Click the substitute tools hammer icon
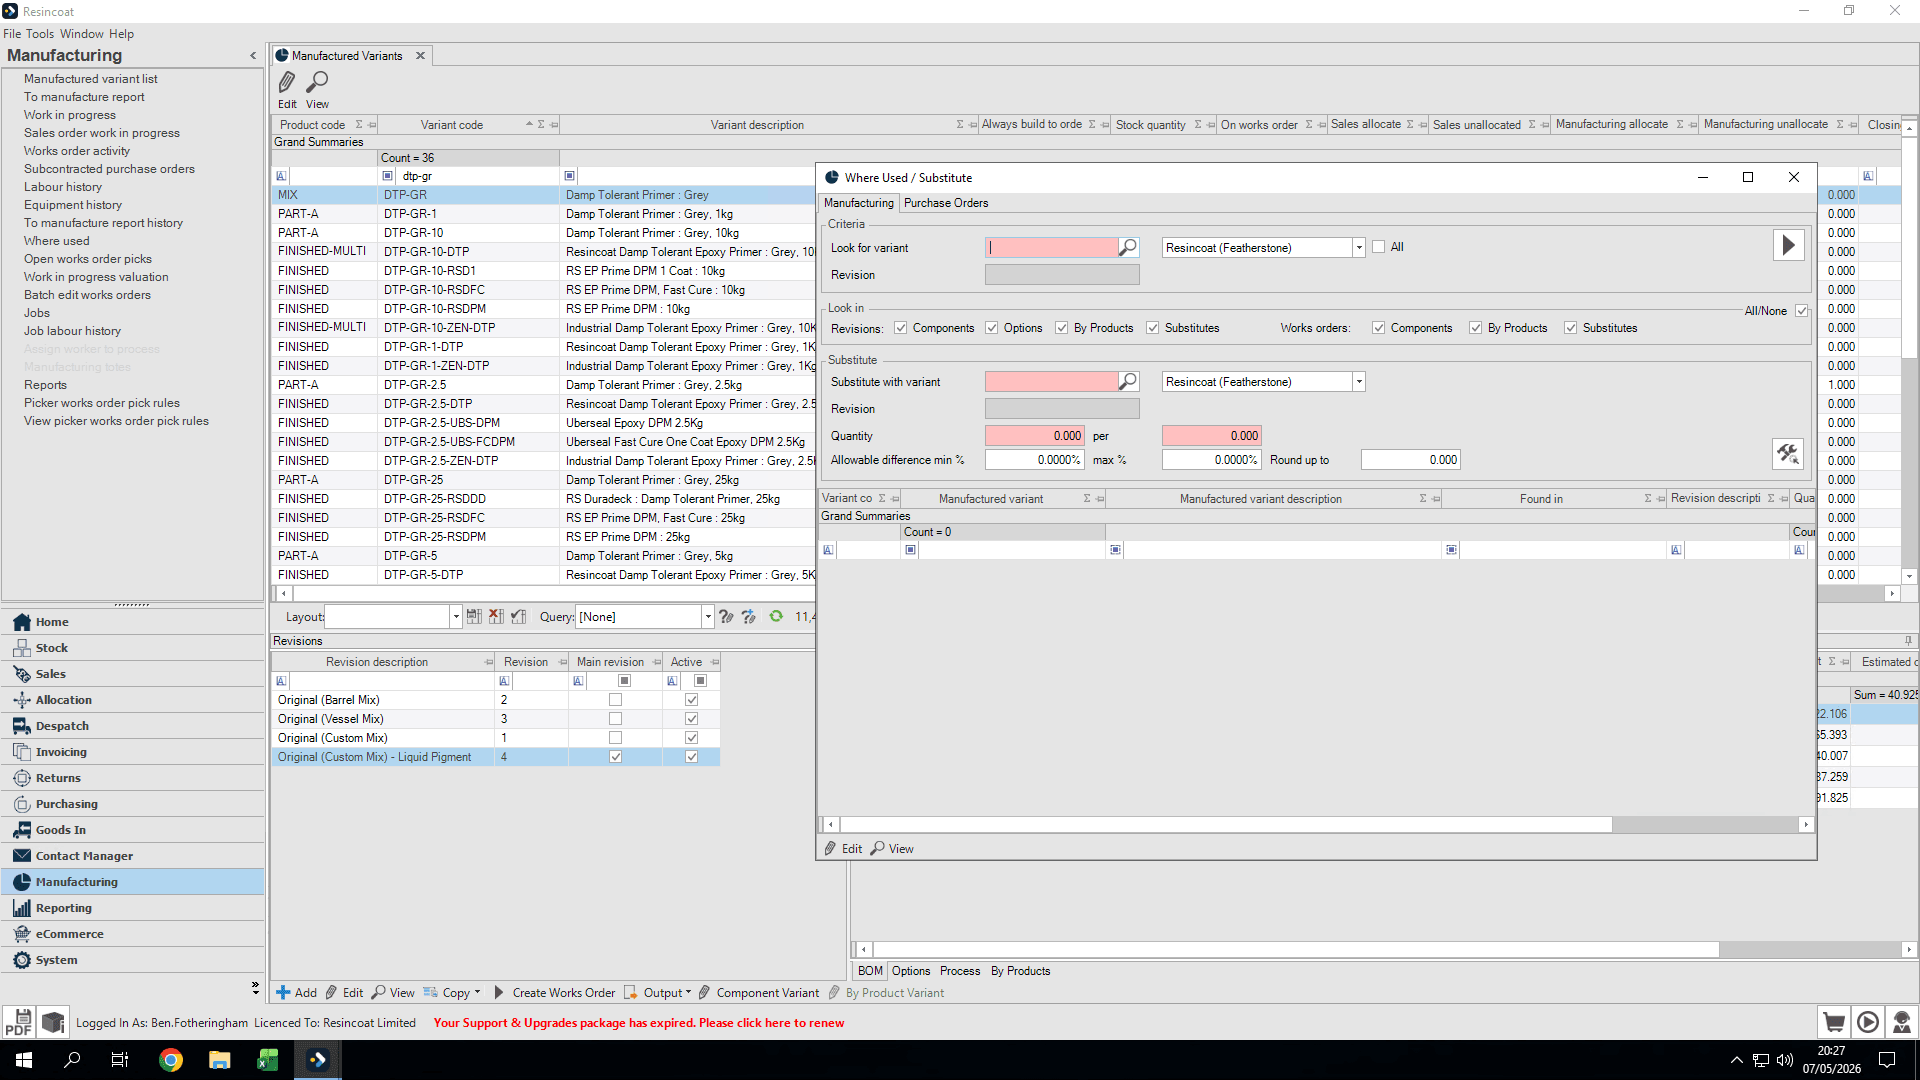This screenshot has width=1920, height=1080. (x=1788, y=454)
